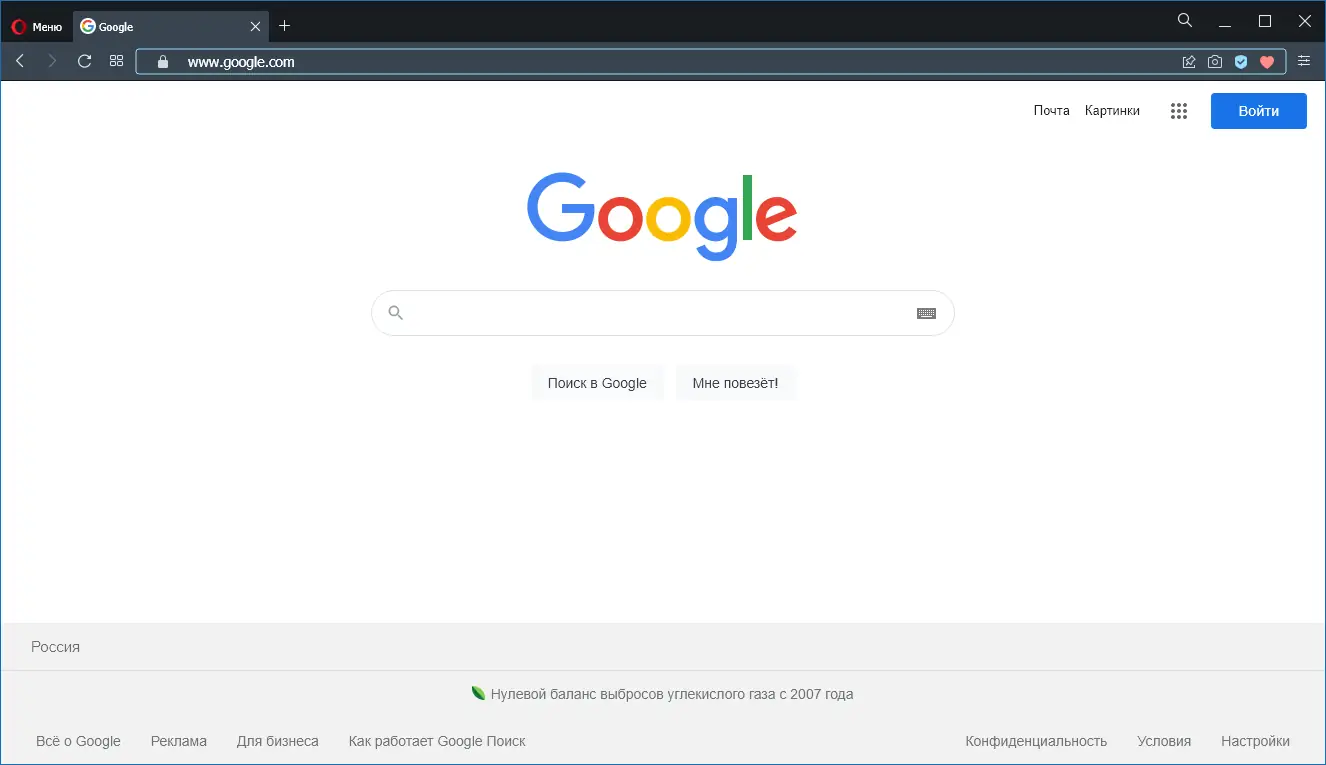This screenshot has width=1326, height=765.
Task: Click the tab search magnifier icon
Action: click(x=1185, y=20)
